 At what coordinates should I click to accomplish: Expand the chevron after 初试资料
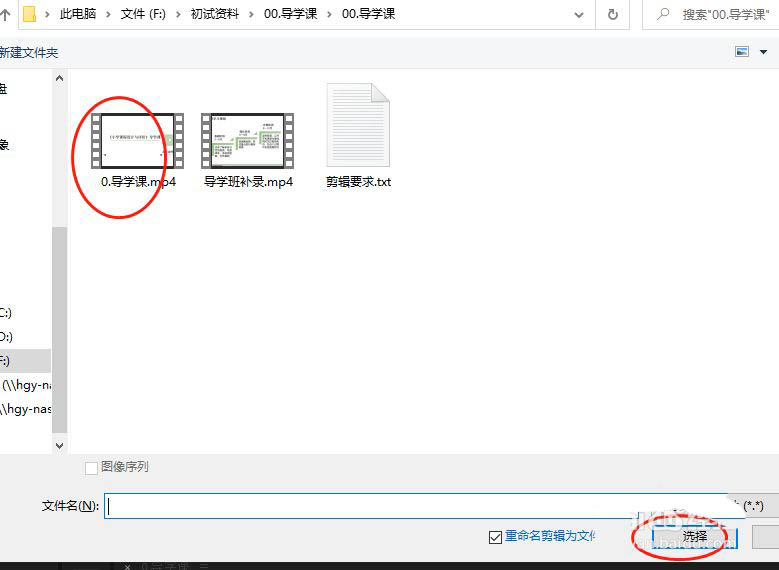(251, 15)
